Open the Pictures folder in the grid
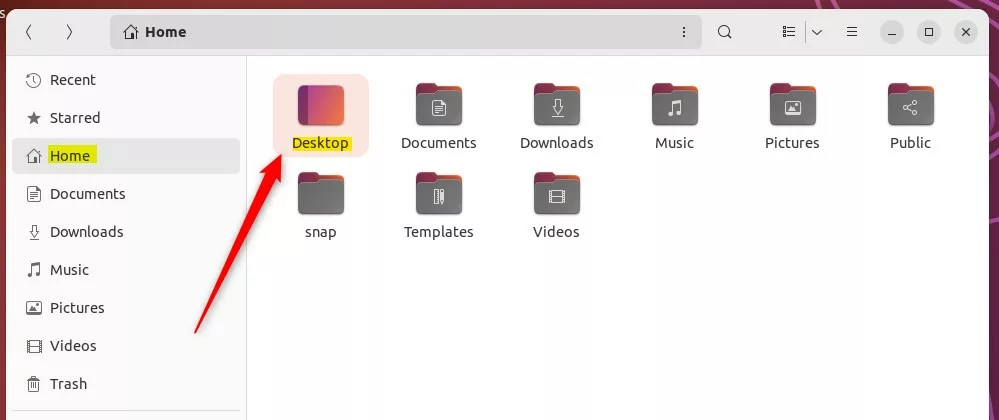This screenshot has height=420, width=999. pyautogui.click(x=793, y=105)
